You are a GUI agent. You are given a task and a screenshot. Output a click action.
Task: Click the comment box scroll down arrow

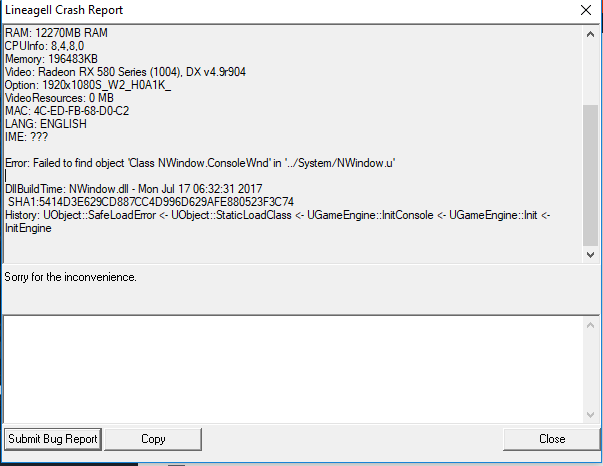click(x=589, y=414)
